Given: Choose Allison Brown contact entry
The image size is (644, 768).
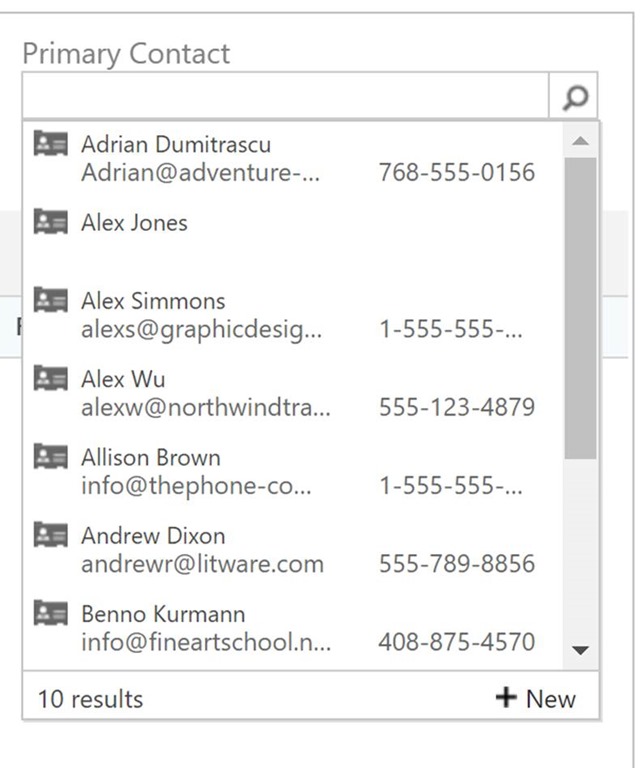Looking at the screenshot, I should pos(150,458).
